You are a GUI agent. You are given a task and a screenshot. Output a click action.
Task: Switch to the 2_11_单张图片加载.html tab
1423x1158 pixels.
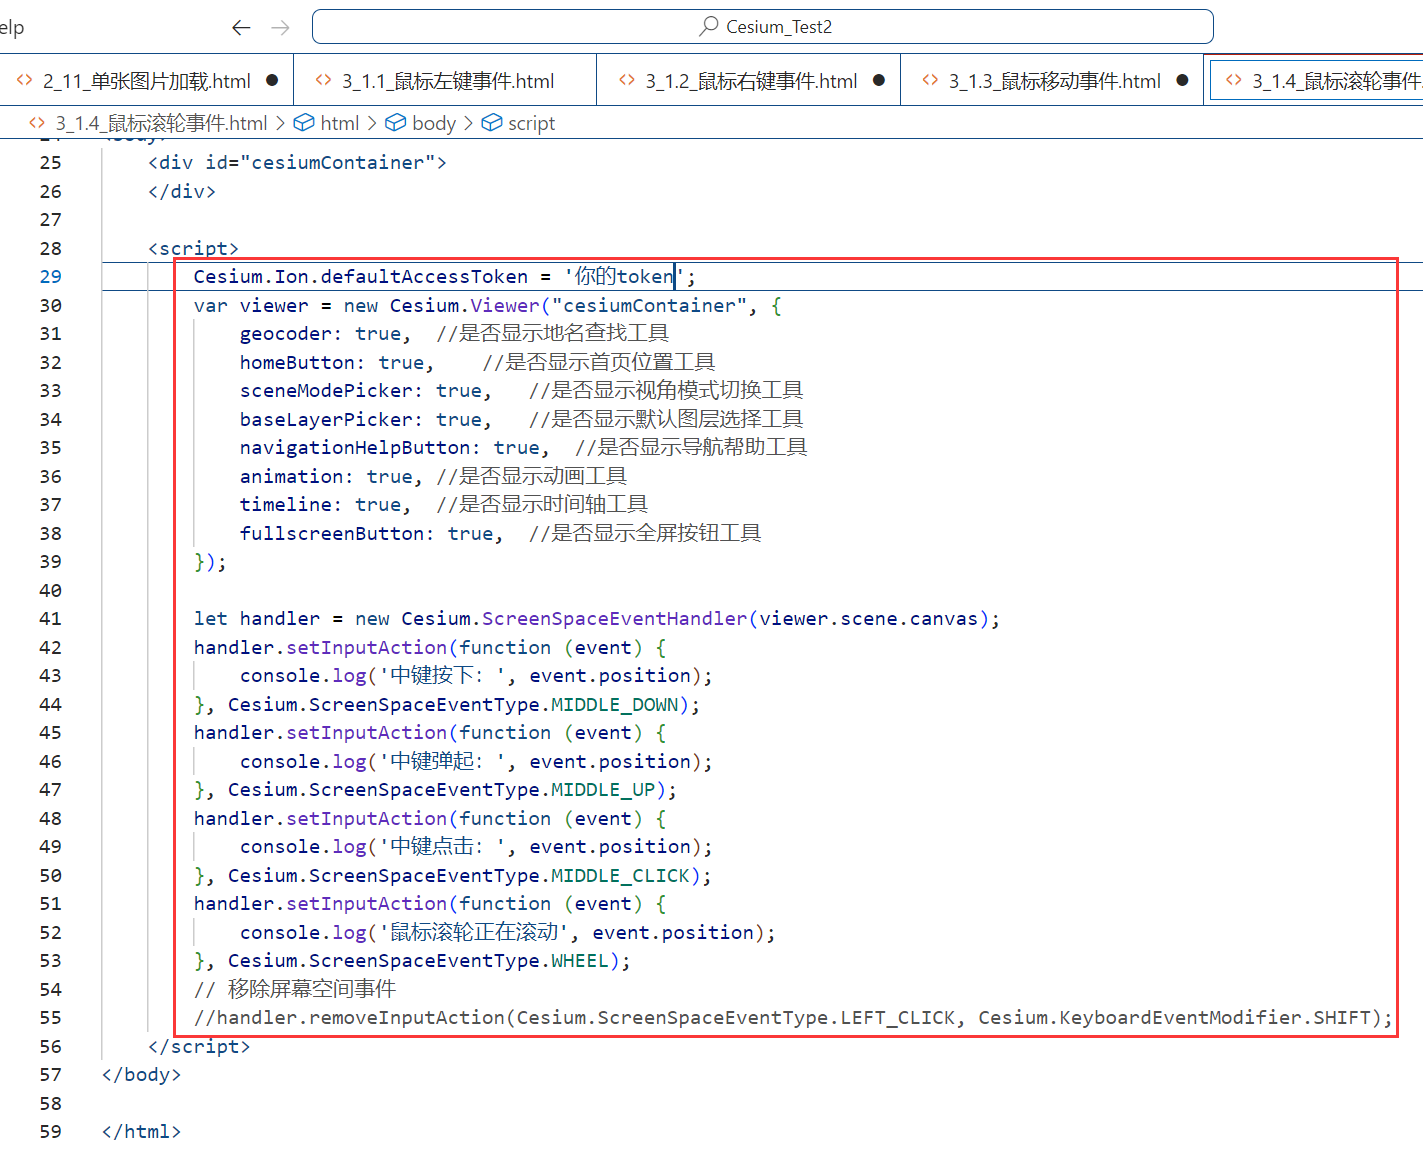tap(146, 81)
